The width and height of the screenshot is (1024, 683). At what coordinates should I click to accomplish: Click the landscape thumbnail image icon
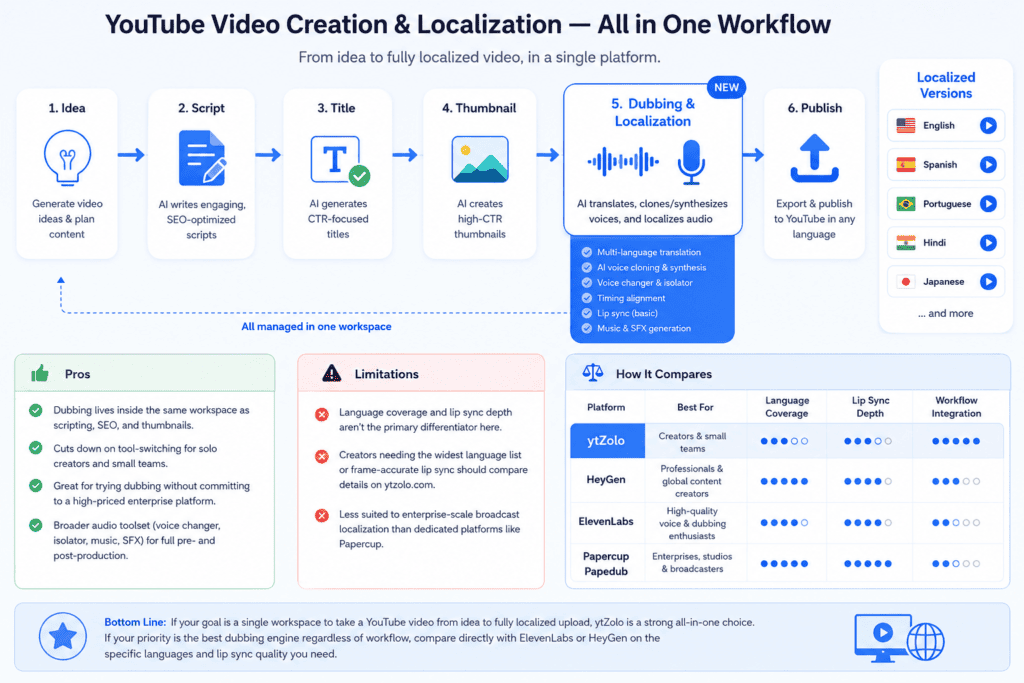tap(480, 159)
